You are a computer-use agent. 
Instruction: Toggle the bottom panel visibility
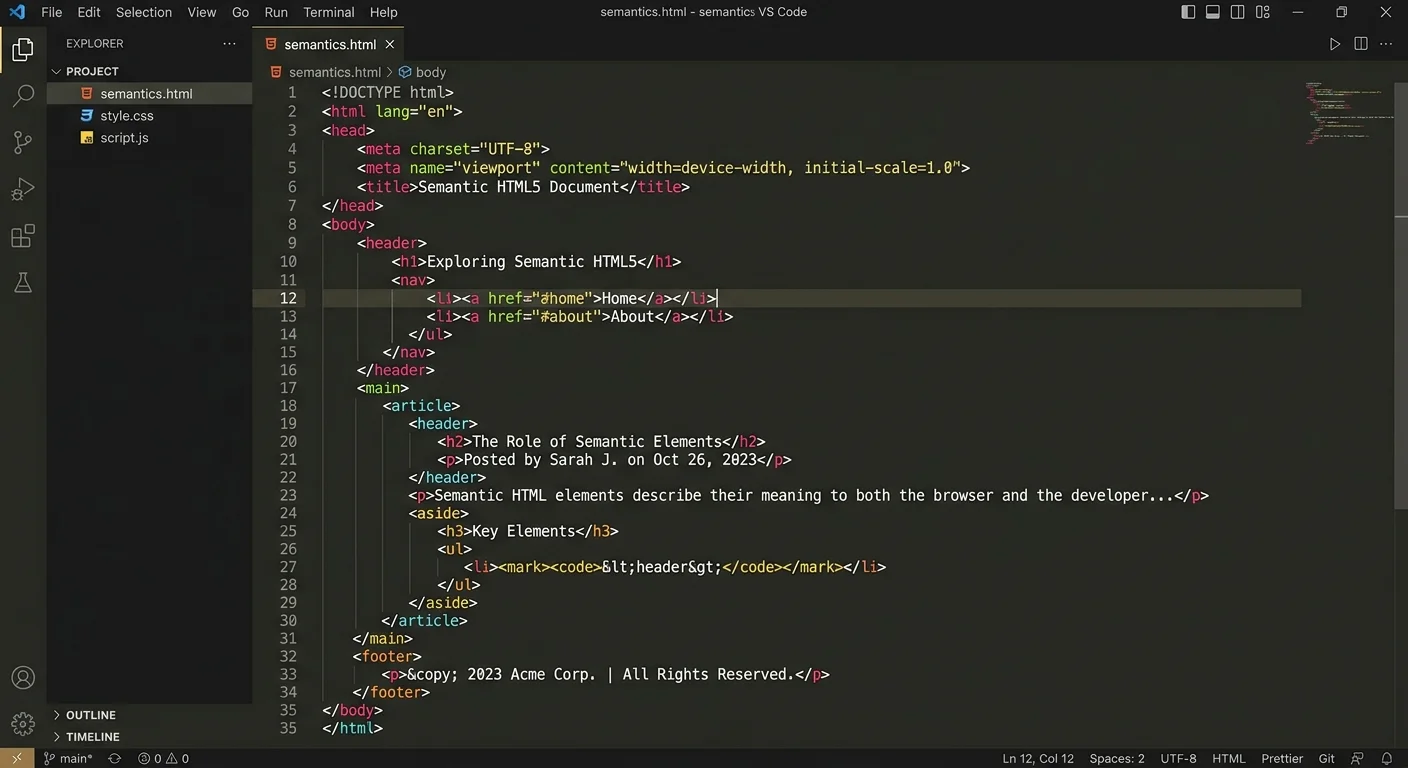point(1213,12)
